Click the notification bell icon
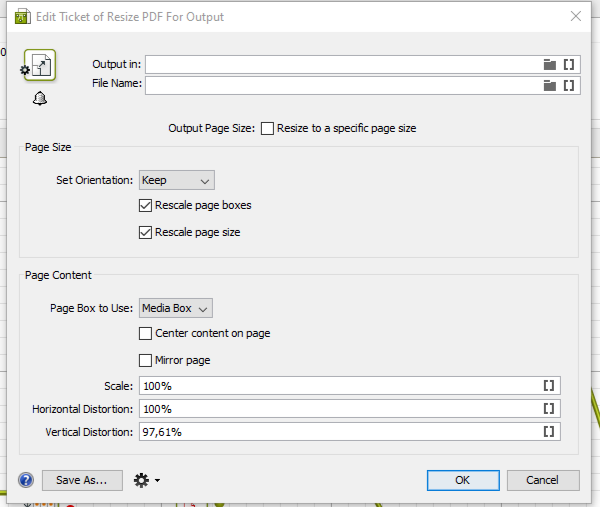Screen dimensions: 600x507 (x=40, y=98)
